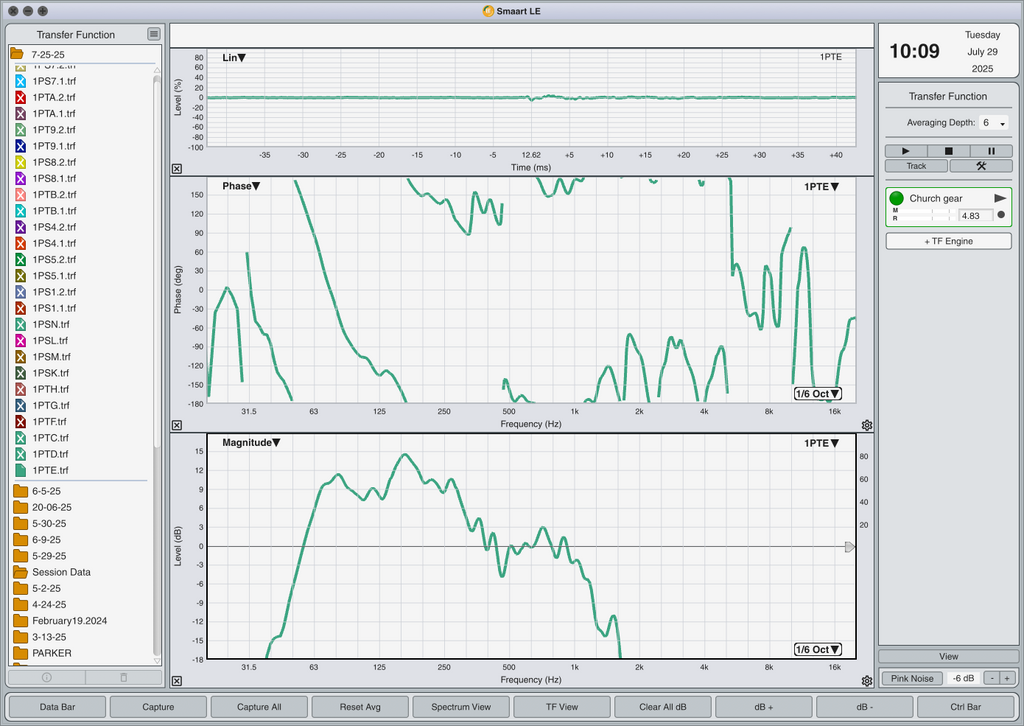
Task: Pause measurement with the pause button
Action: 991,151
